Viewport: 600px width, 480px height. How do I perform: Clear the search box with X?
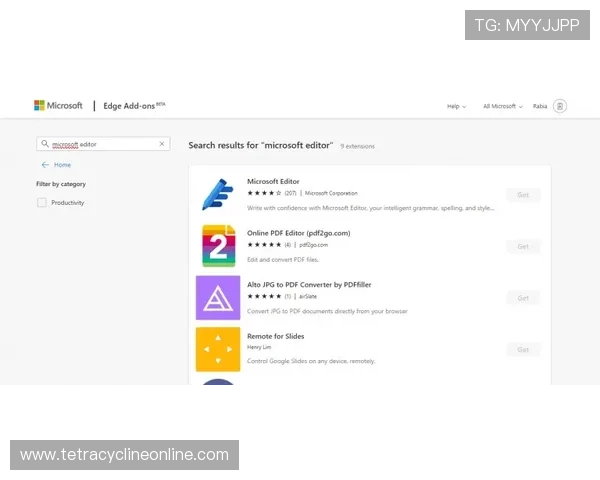162,144
